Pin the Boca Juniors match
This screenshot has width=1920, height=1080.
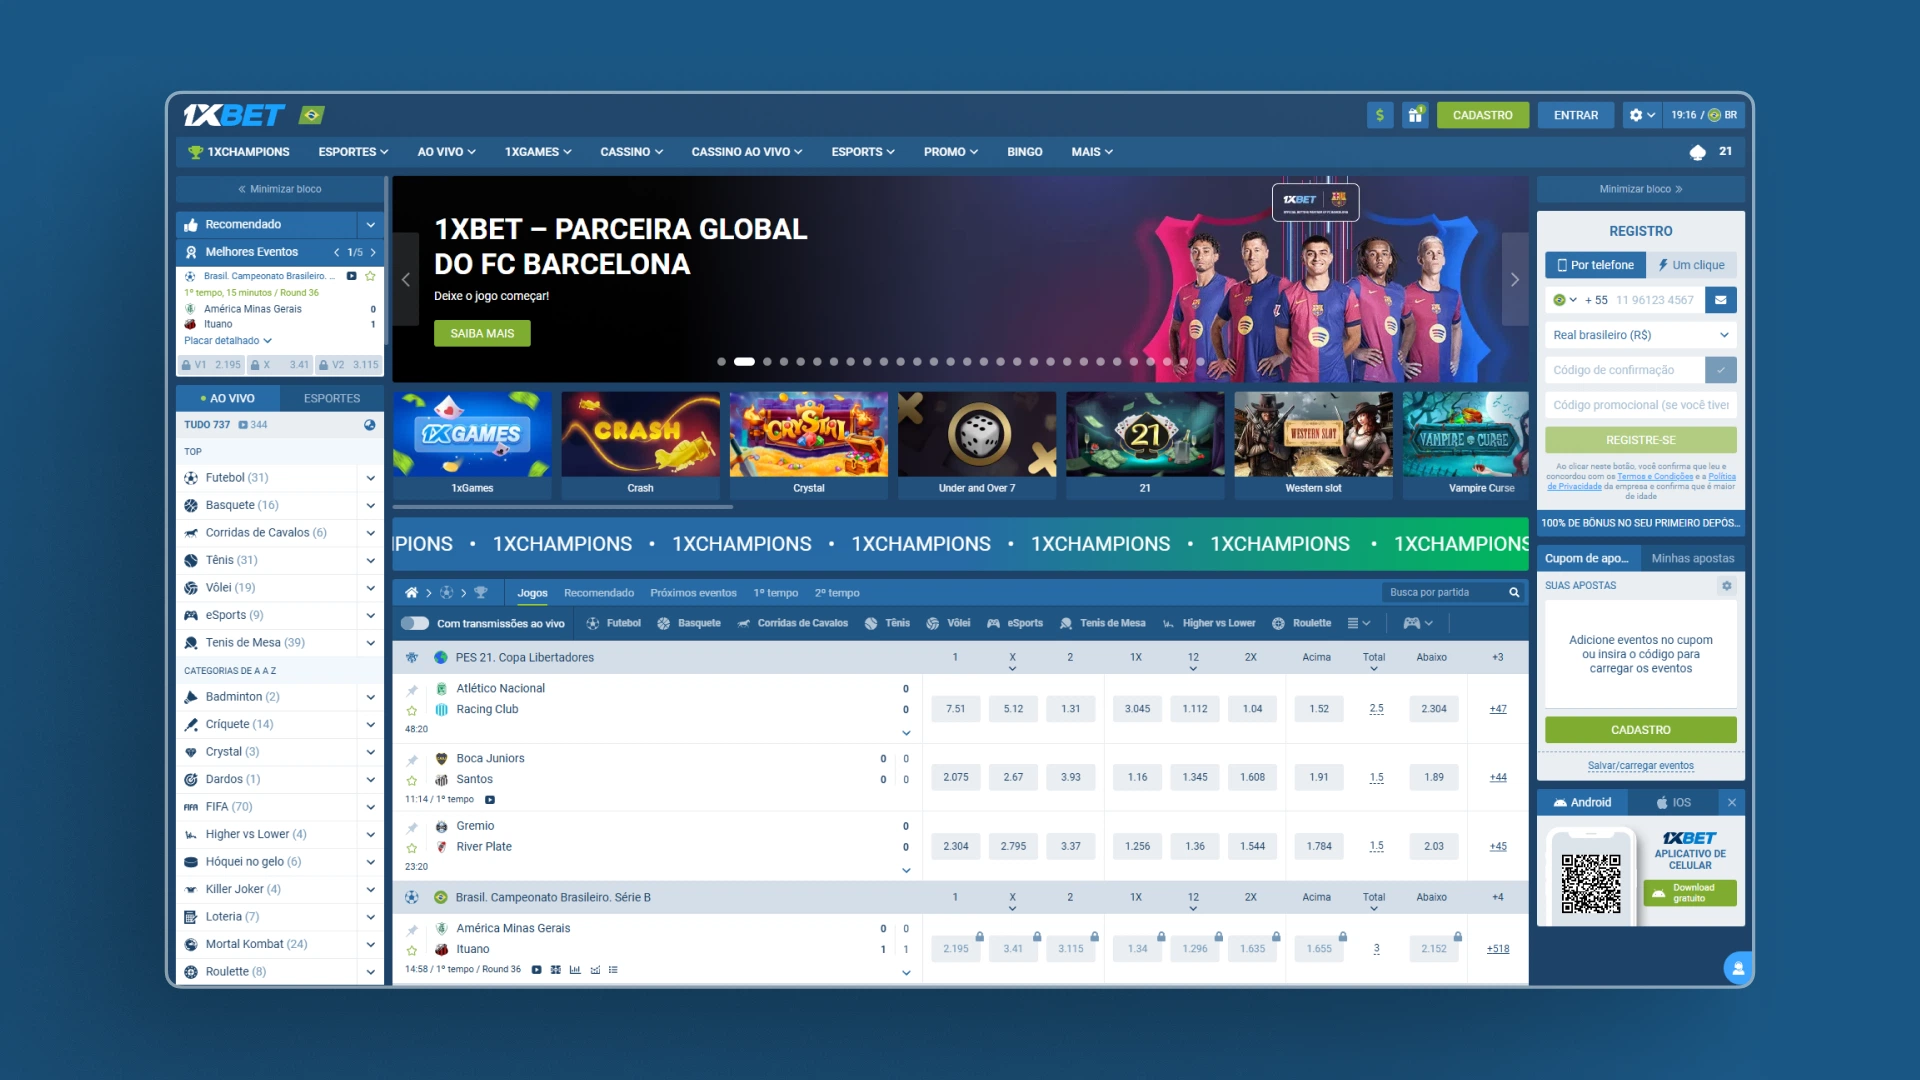(x=412, y=760)
